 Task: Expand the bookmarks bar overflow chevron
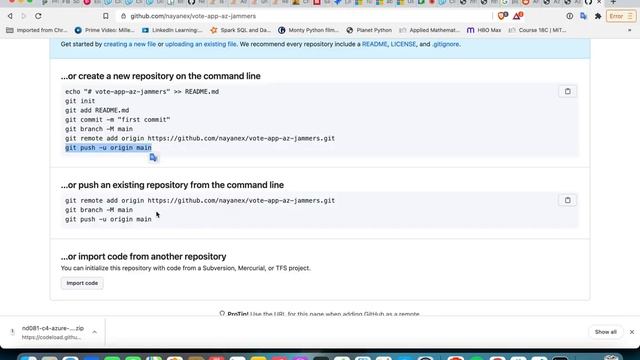(629, 30)
